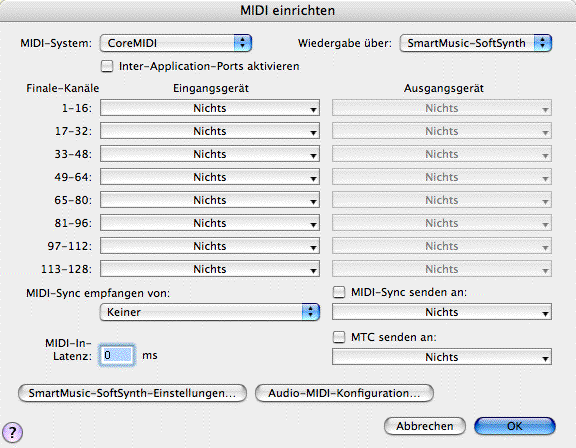Open Audio-MIDI-Konfiguration button

tap(344, 393)
